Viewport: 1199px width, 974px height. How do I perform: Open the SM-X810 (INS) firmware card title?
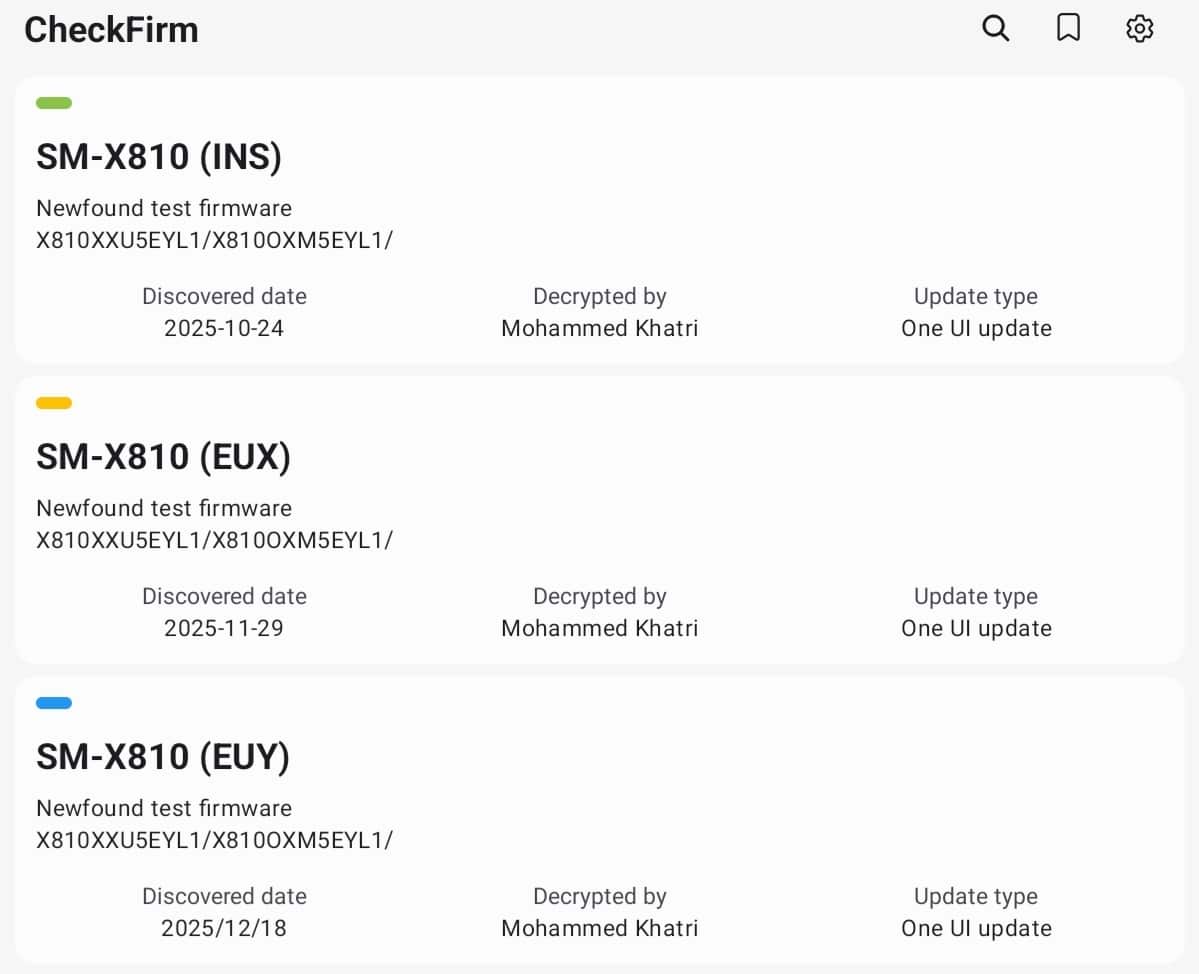click(x=160, y=157)
